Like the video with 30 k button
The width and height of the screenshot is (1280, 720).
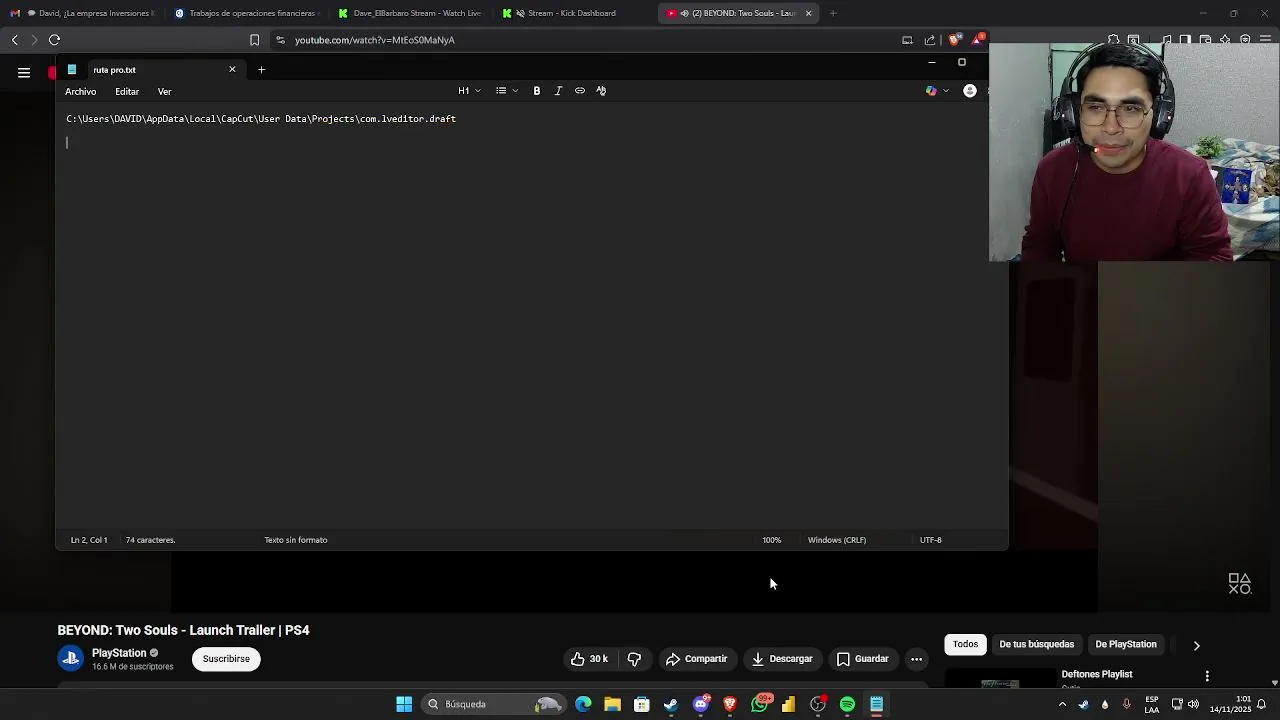coord(589,659)
